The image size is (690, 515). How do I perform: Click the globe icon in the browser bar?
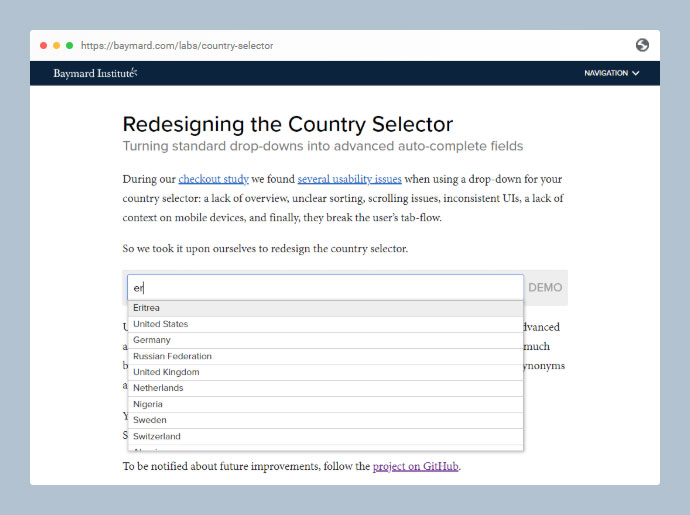click(x=642, y=45)
